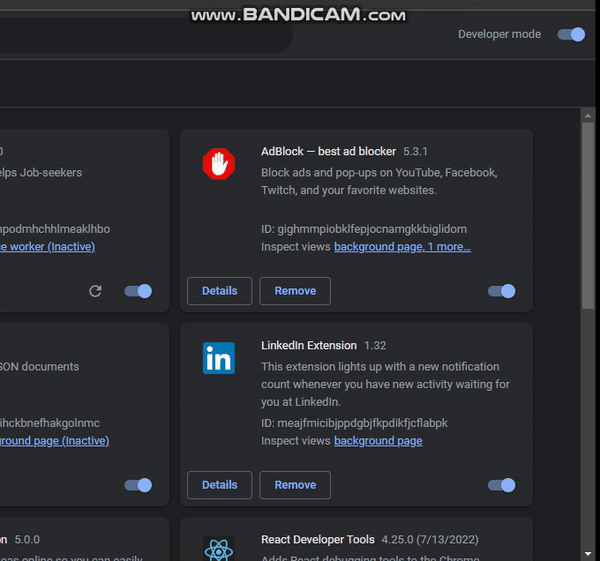The height and width of the screenshot is (561, 600).
Task: Click the scrollbar down arrow
Action: point(589,552)
